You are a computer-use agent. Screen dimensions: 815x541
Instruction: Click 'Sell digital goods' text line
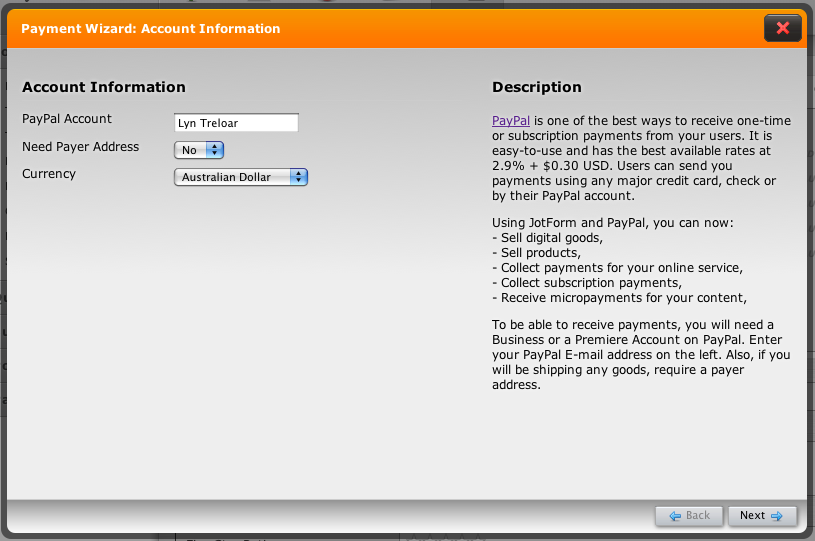click(x=547, y=238)
